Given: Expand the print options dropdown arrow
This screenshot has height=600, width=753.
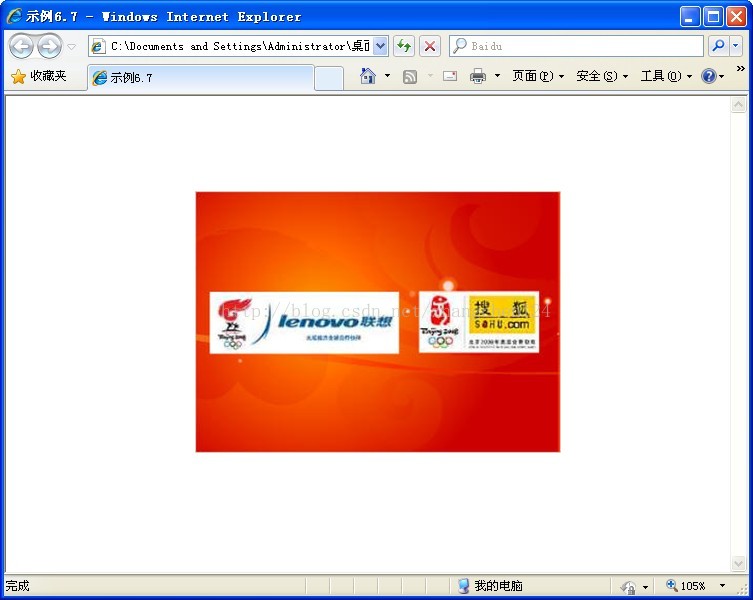Looking at the screenshot, I should tap(497, 76).
